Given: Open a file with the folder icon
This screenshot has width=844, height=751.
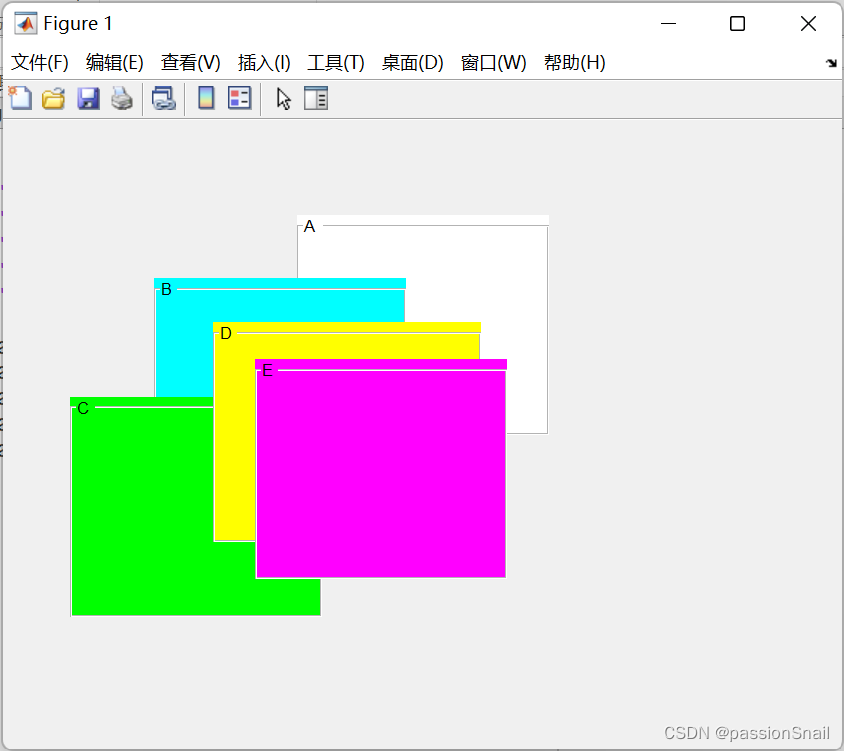Looking at the screenshot, I should click(54, 99).
